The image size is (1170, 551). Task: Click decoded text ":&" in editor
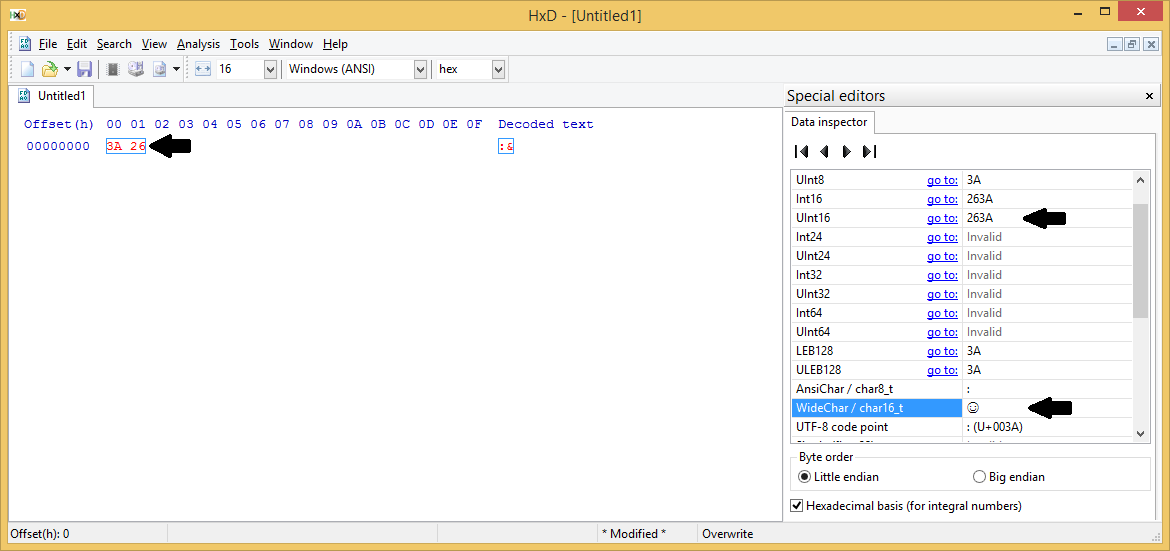(x=506, y=146)
